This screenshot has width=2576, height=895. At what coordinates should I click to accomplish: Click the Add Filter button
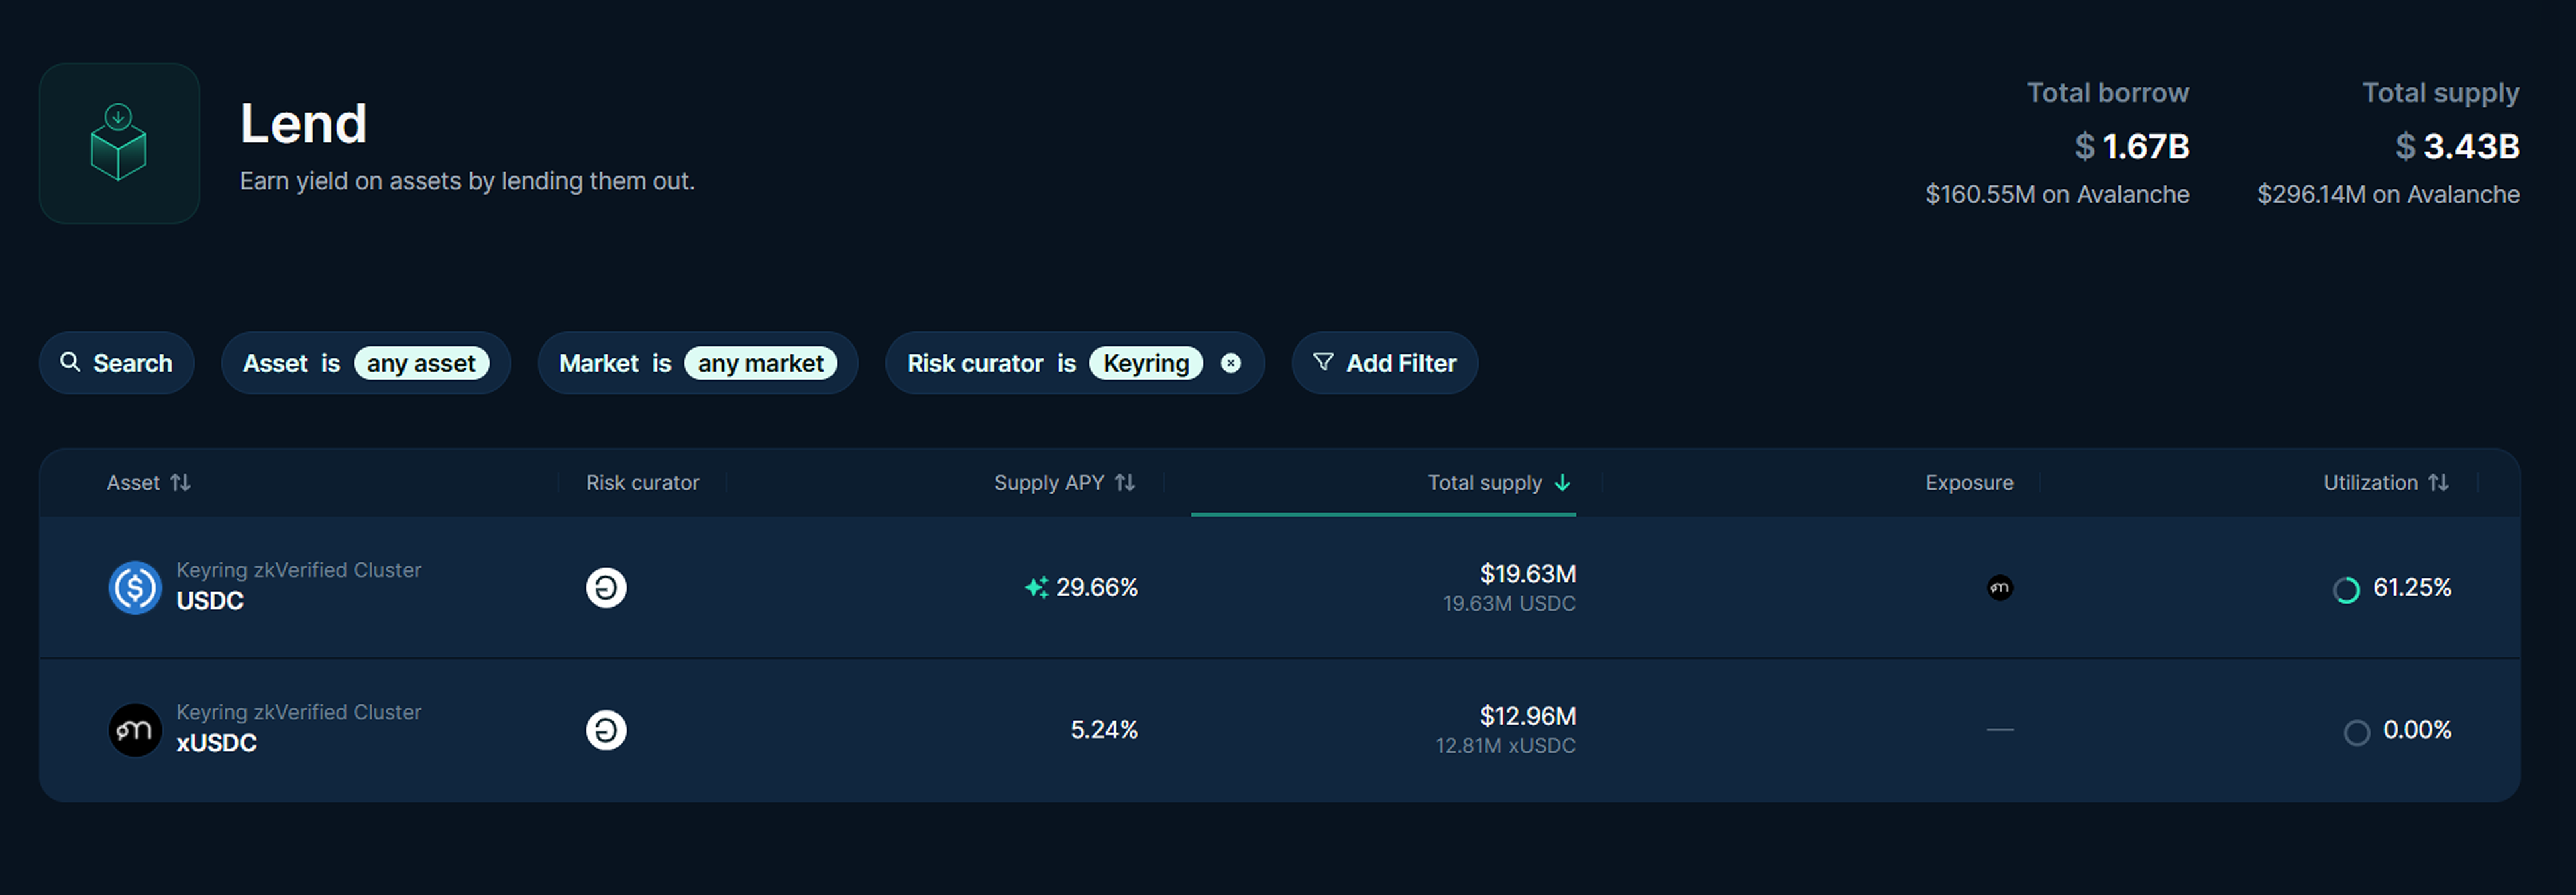click(1384, 363)
